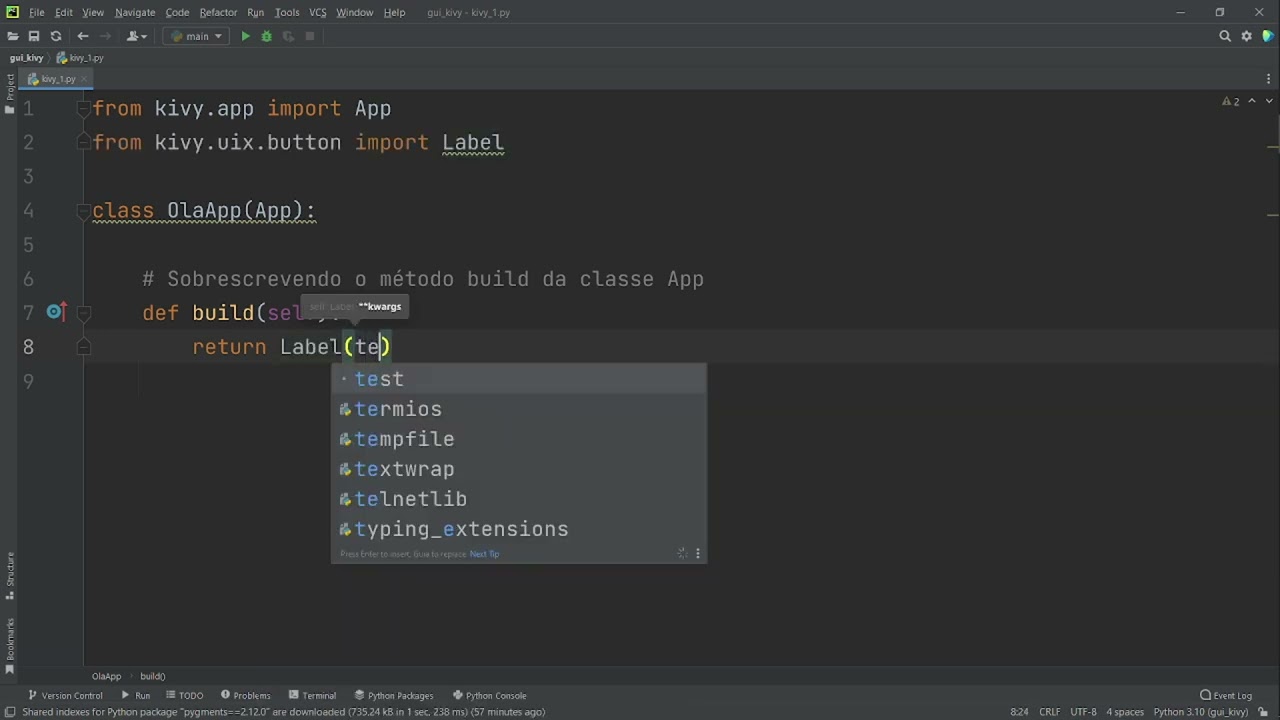Open the user account dropdown in toolbar
Screen dimensions: 1280x720
pyautogui.click(x=137, y=36)
